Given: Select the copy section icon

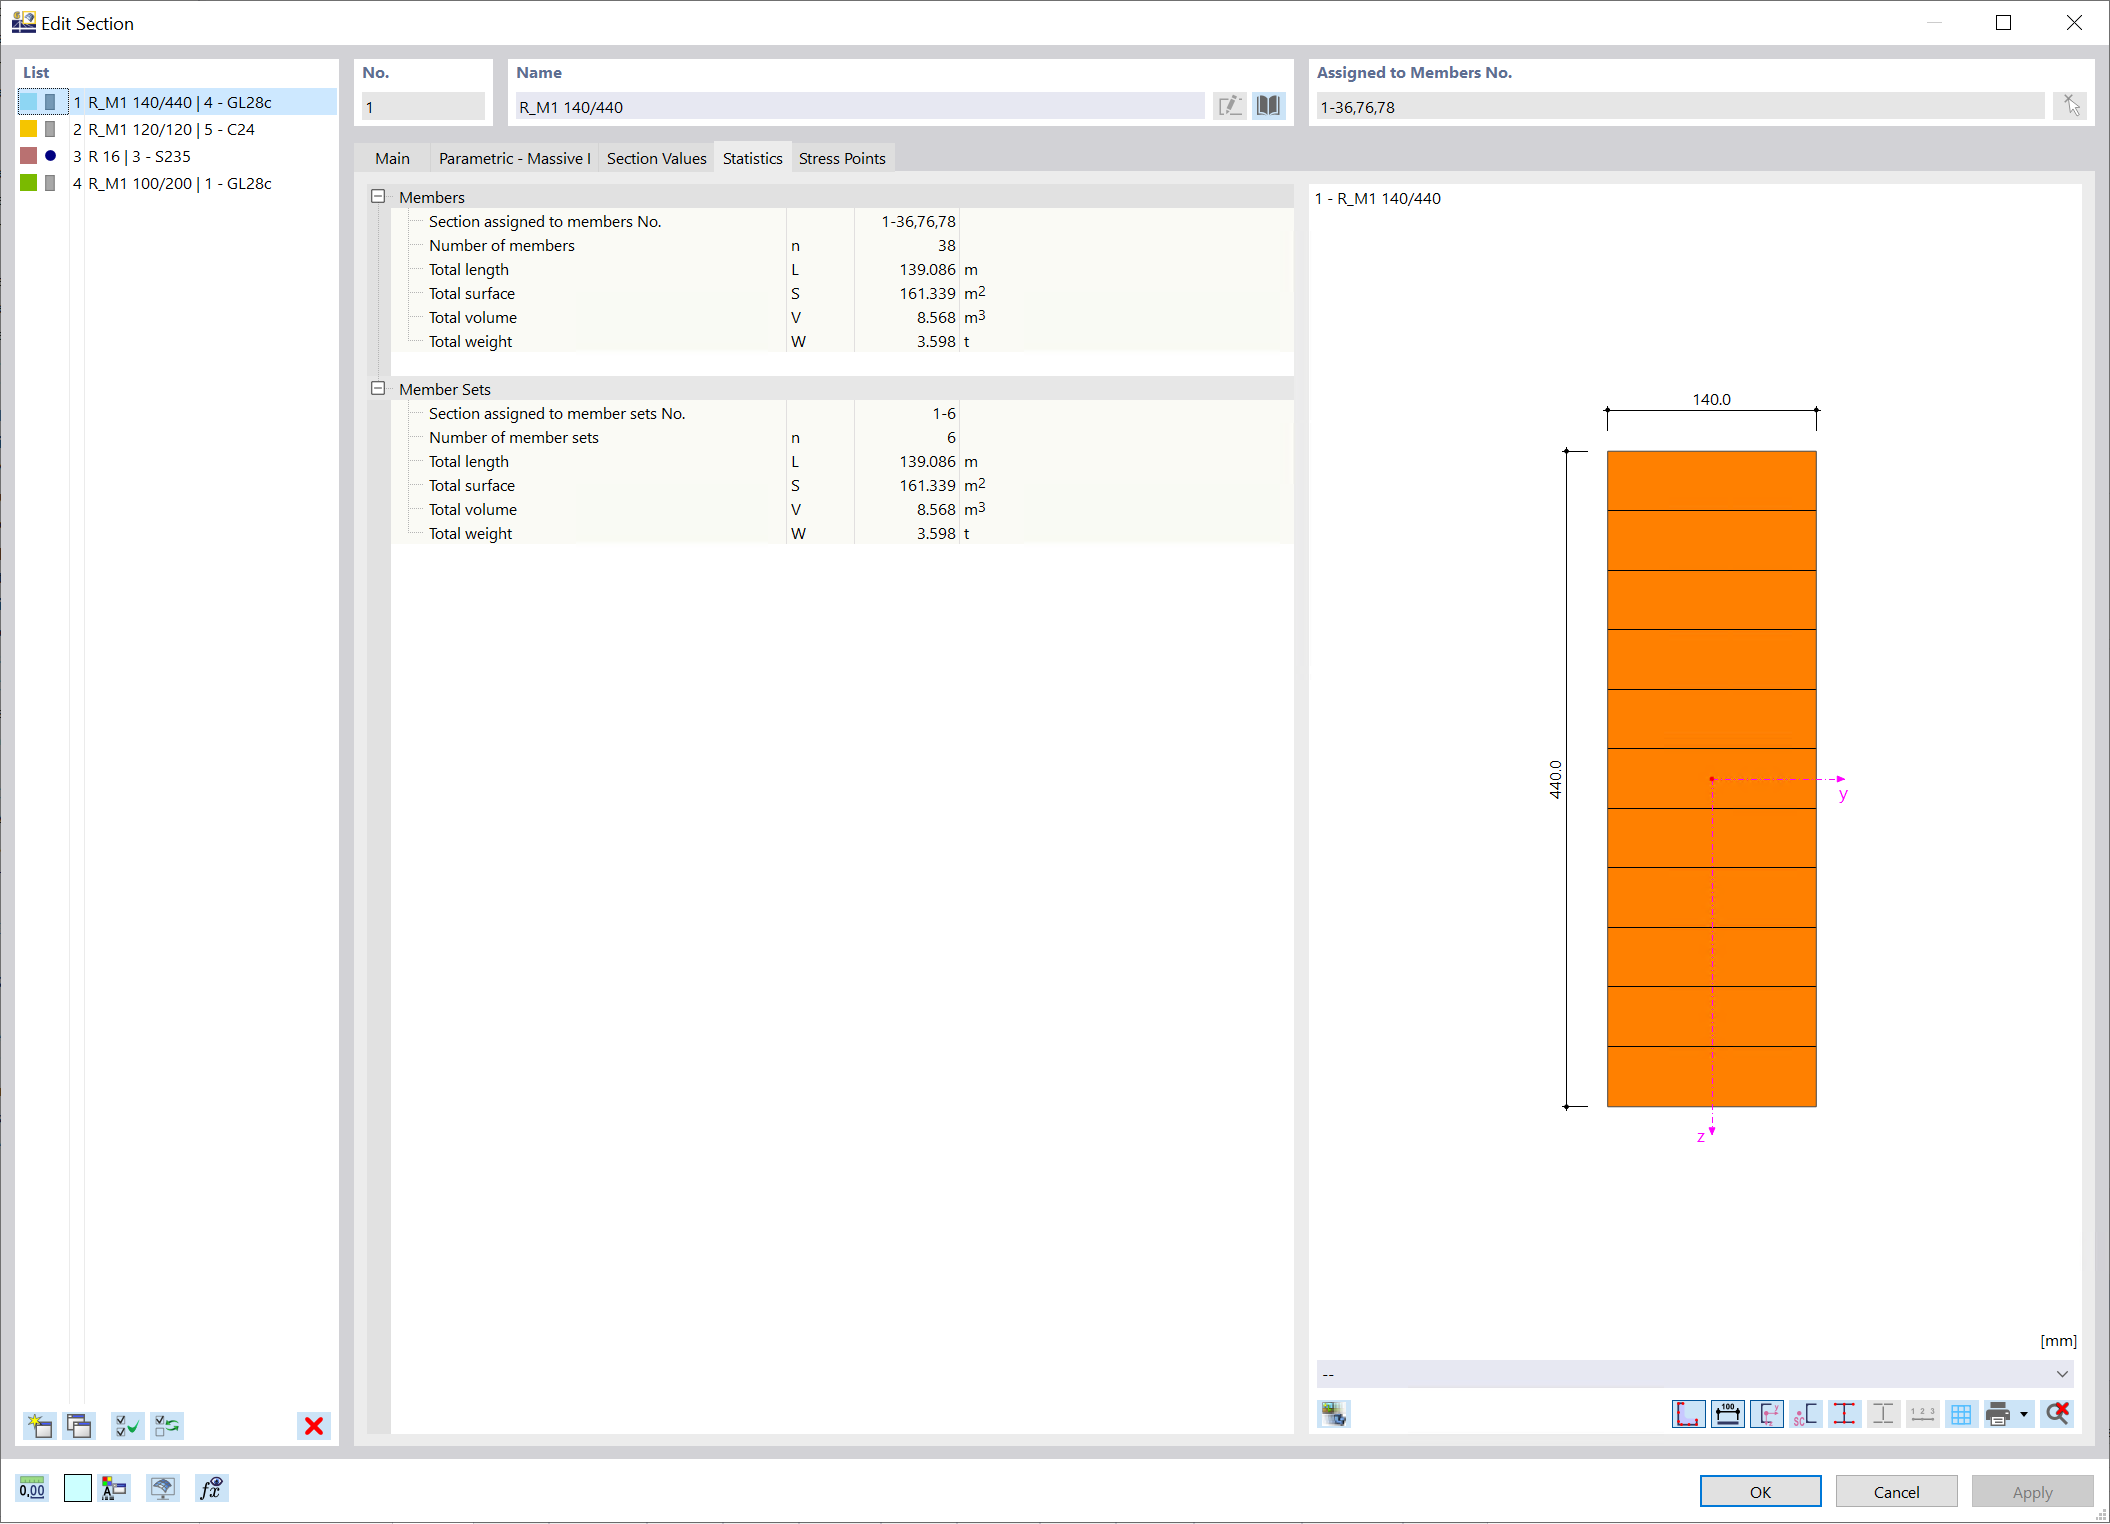Looking at the screenshot, I should tap(79, 1424).
